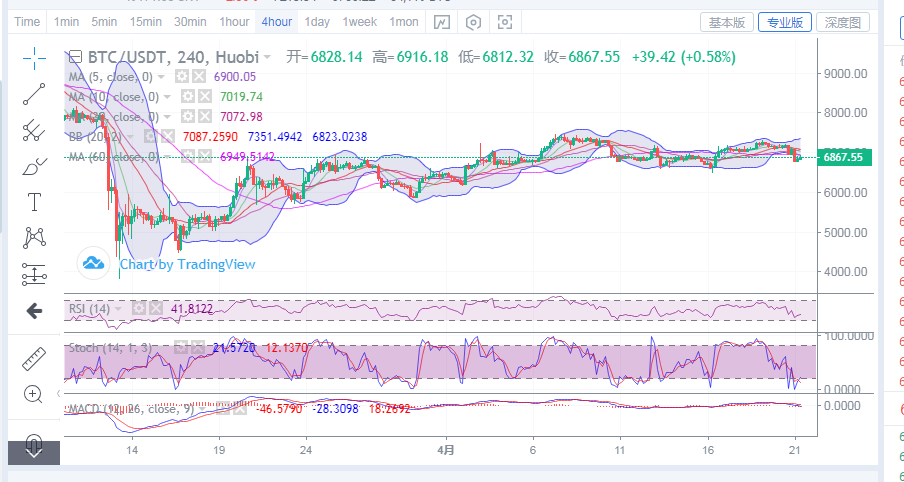Click the 深度图 depth chart button
Image resolution: width=904 pixels, height=482 pixels.
[x=843, y=22]
